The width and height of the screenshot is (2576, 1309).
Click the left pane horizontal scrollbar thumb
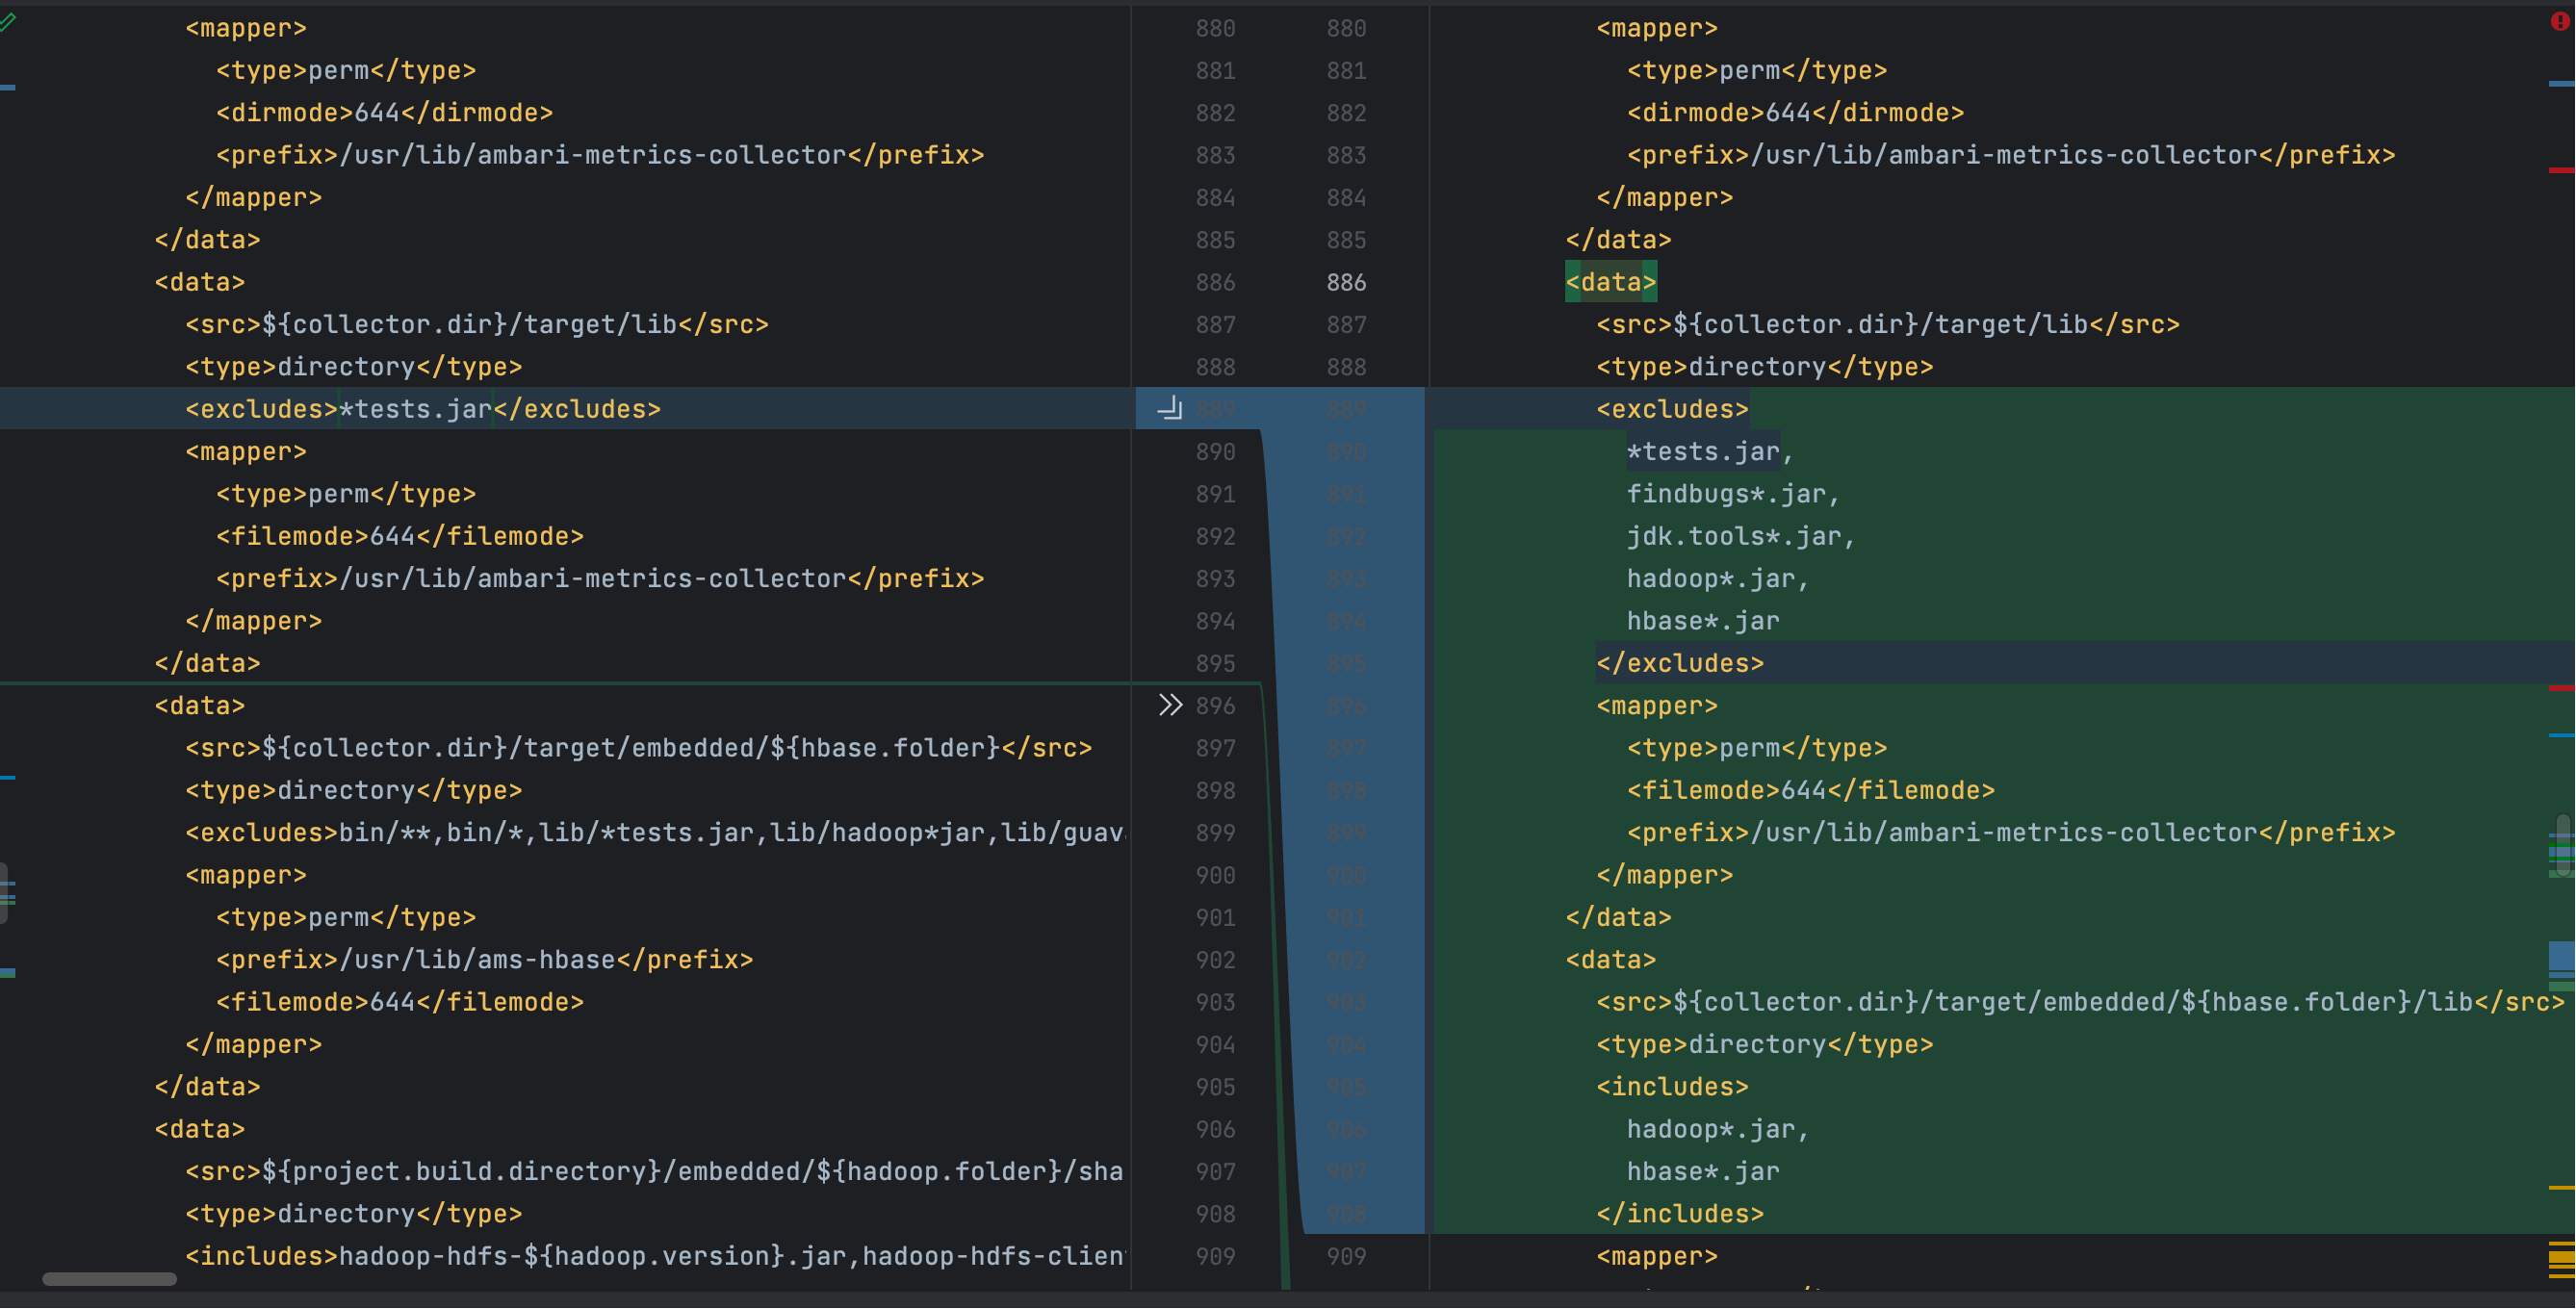(109, 1279)
